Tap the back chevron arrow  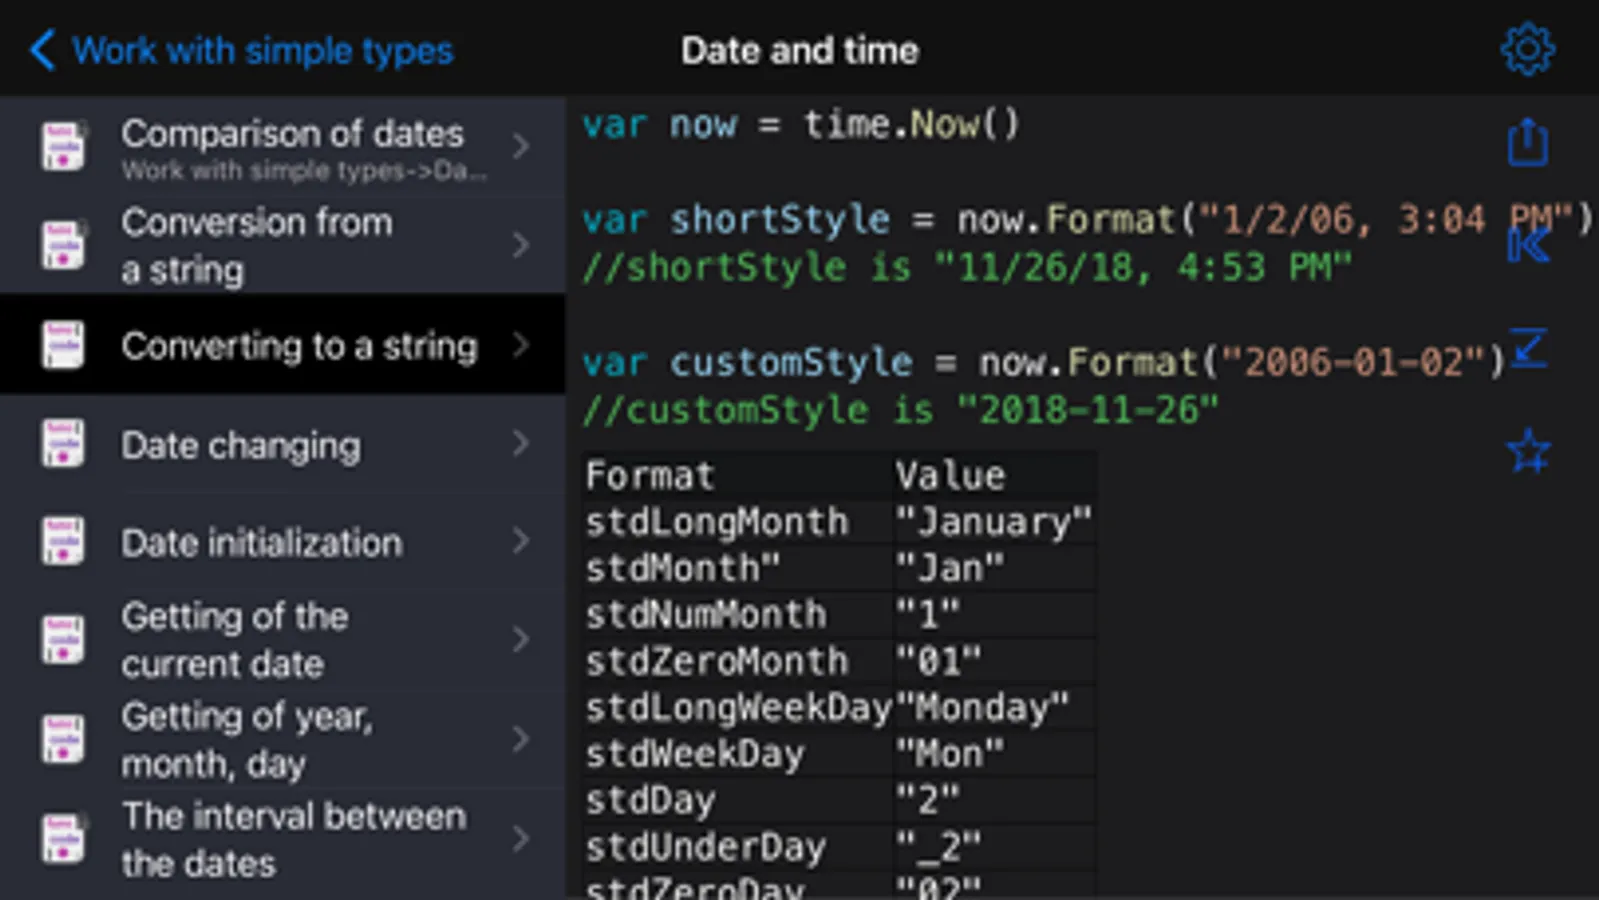click(x=42, y=50)
